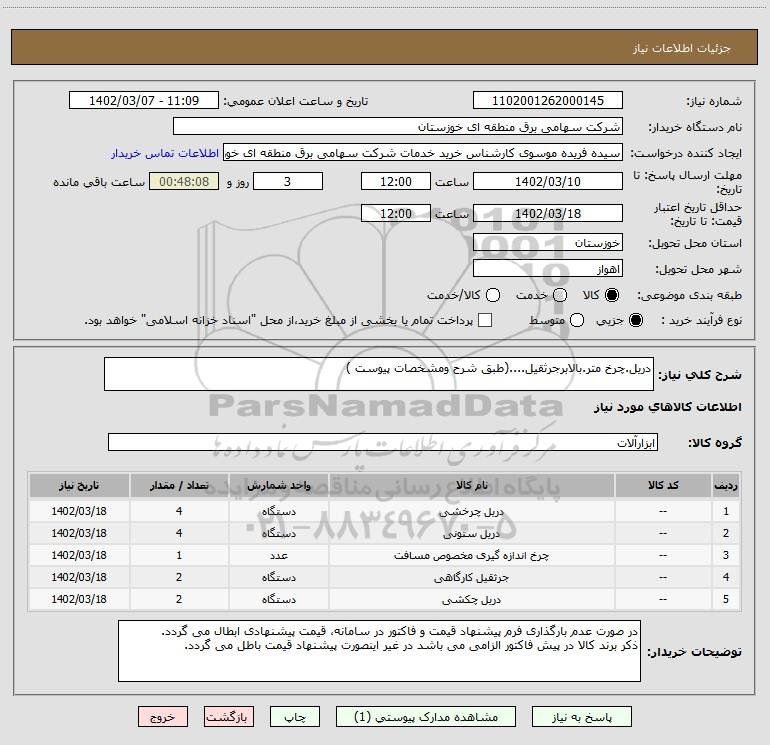The image size is (770, 745).
Task: Click the گروه کالا ابزارآلات field
Action: (383, 442)
